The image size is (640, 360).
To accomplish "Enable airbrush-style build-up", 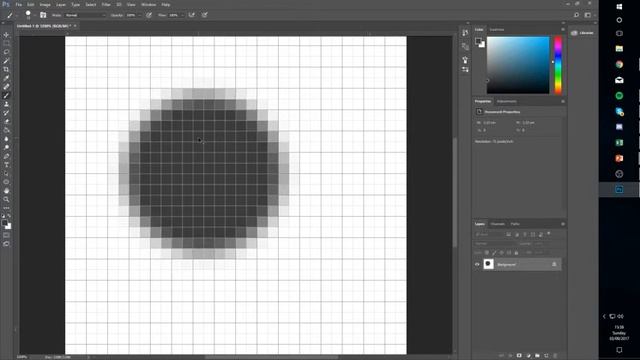I will [x=191, y=15].
